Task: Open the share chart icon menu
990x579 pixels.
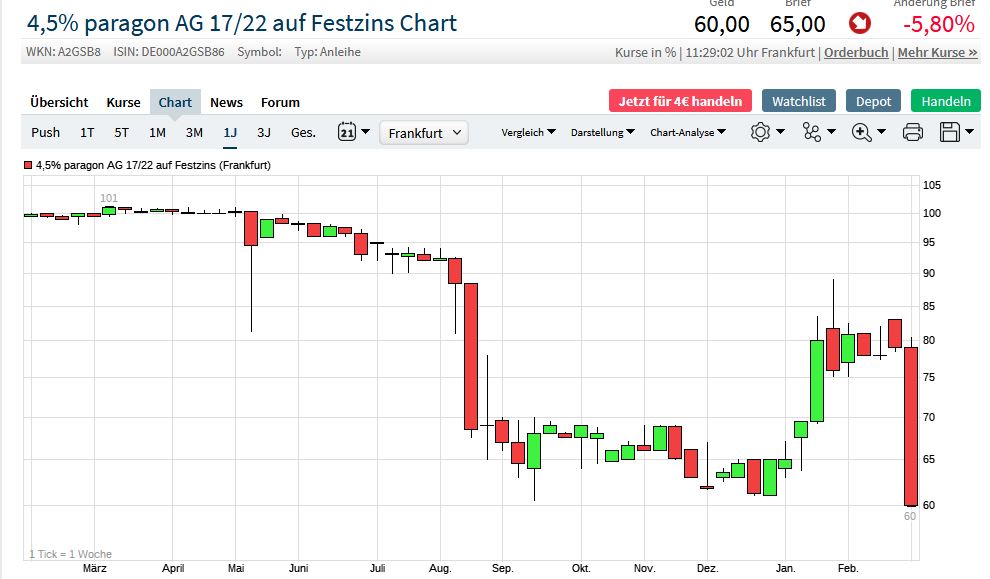Action: [811, 132]
